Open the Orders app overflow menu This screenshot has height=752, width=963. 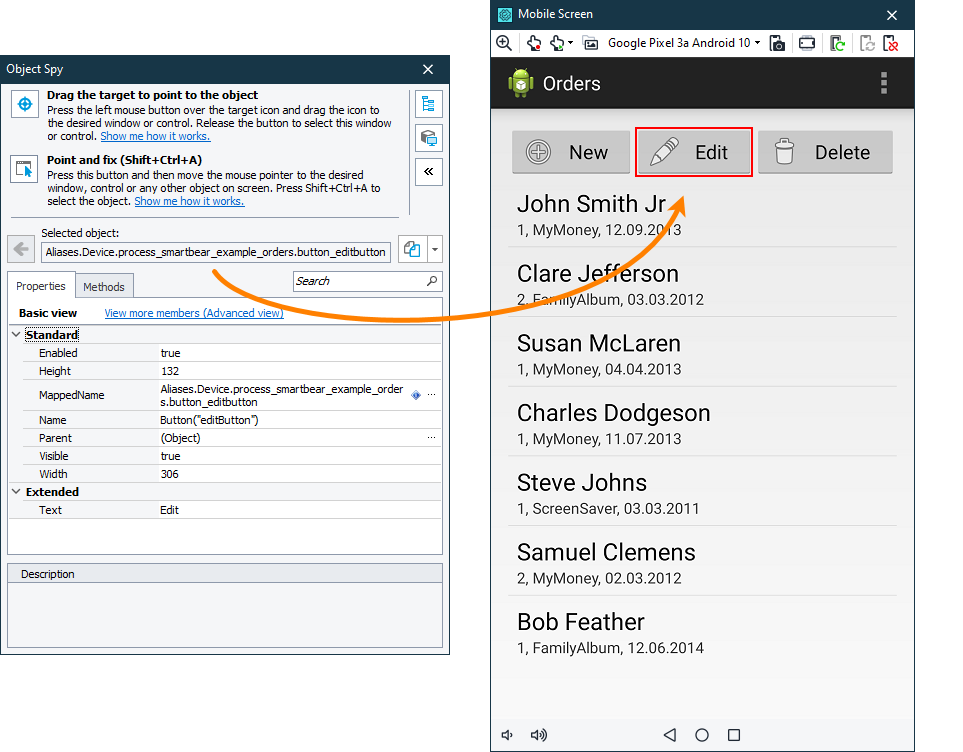click(x=884, y=83)
